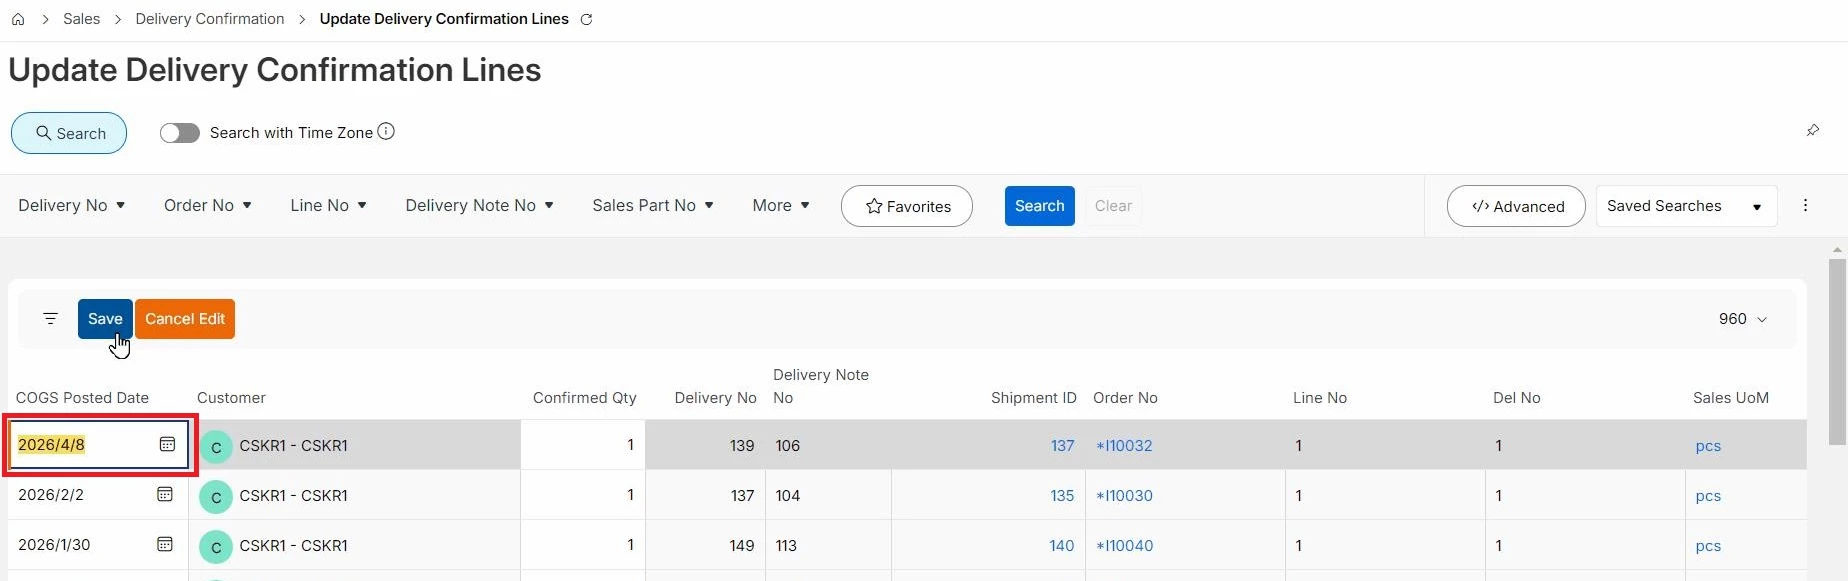Click the Cancel Edit button
Viewport: 1848px width, 581px height.
click(185, 319)
